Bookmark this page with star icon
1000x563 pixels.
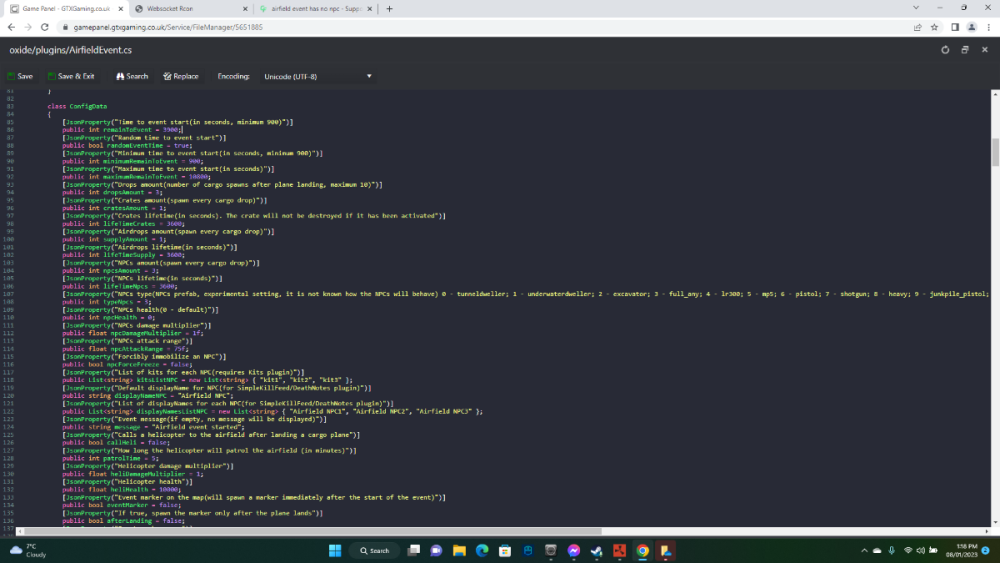[934, 27]
